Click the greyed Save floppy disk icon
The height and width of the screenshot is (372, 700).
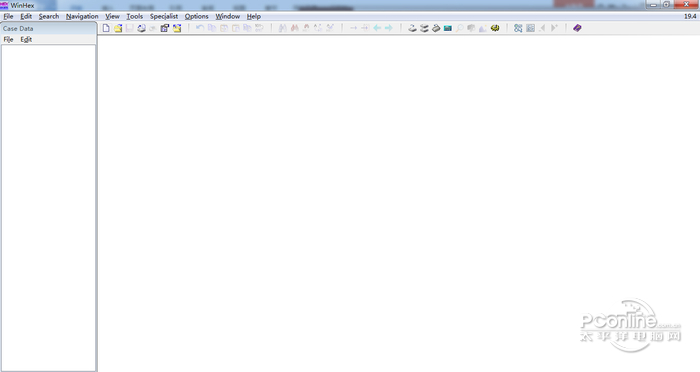129,28
